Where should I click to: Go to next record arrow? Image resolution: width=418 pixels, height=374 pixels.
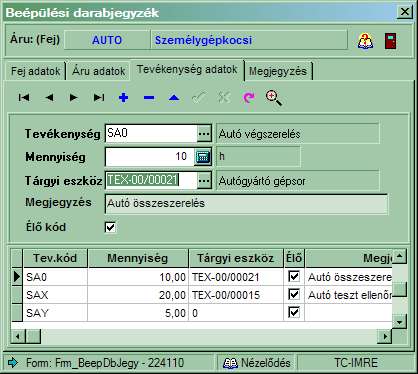click(73, 98)
